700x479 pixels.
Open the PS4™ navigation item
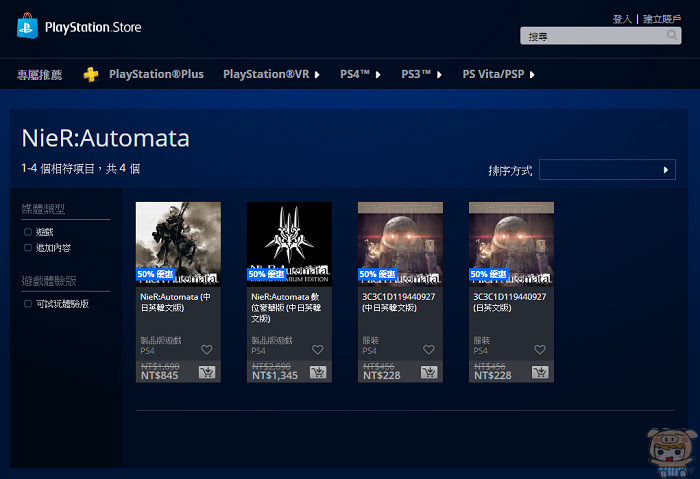(x=355, y=74)
